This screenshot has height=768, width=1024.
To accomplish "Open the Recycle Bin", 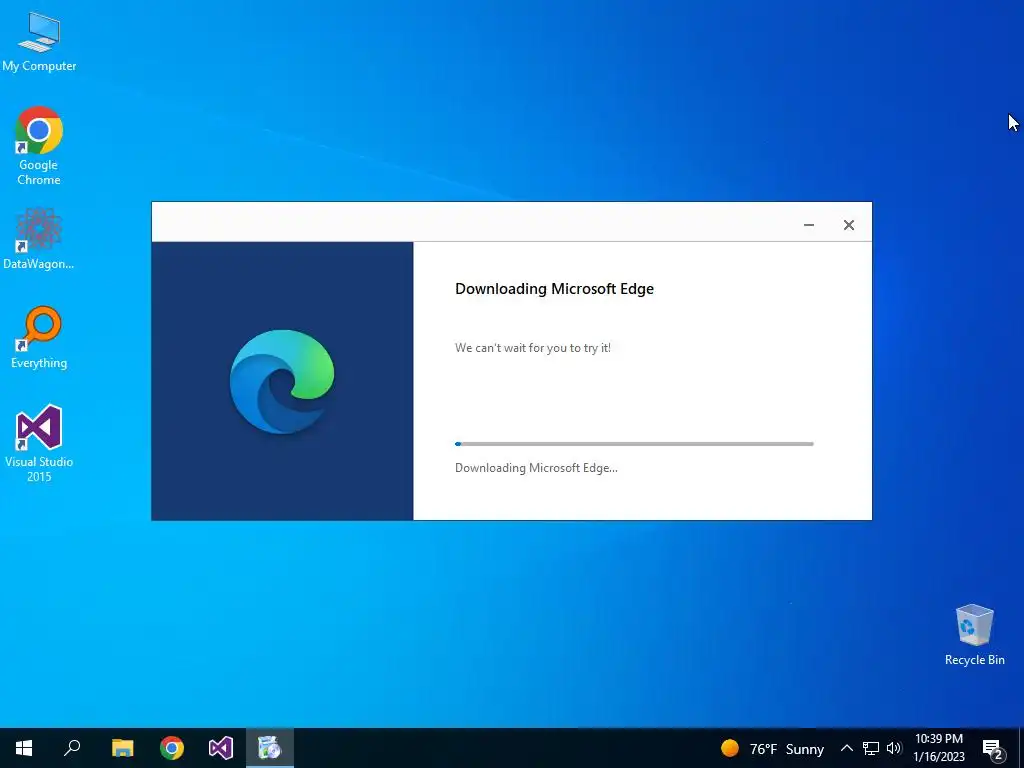I will pyautogui.click(x=974, y=635).
